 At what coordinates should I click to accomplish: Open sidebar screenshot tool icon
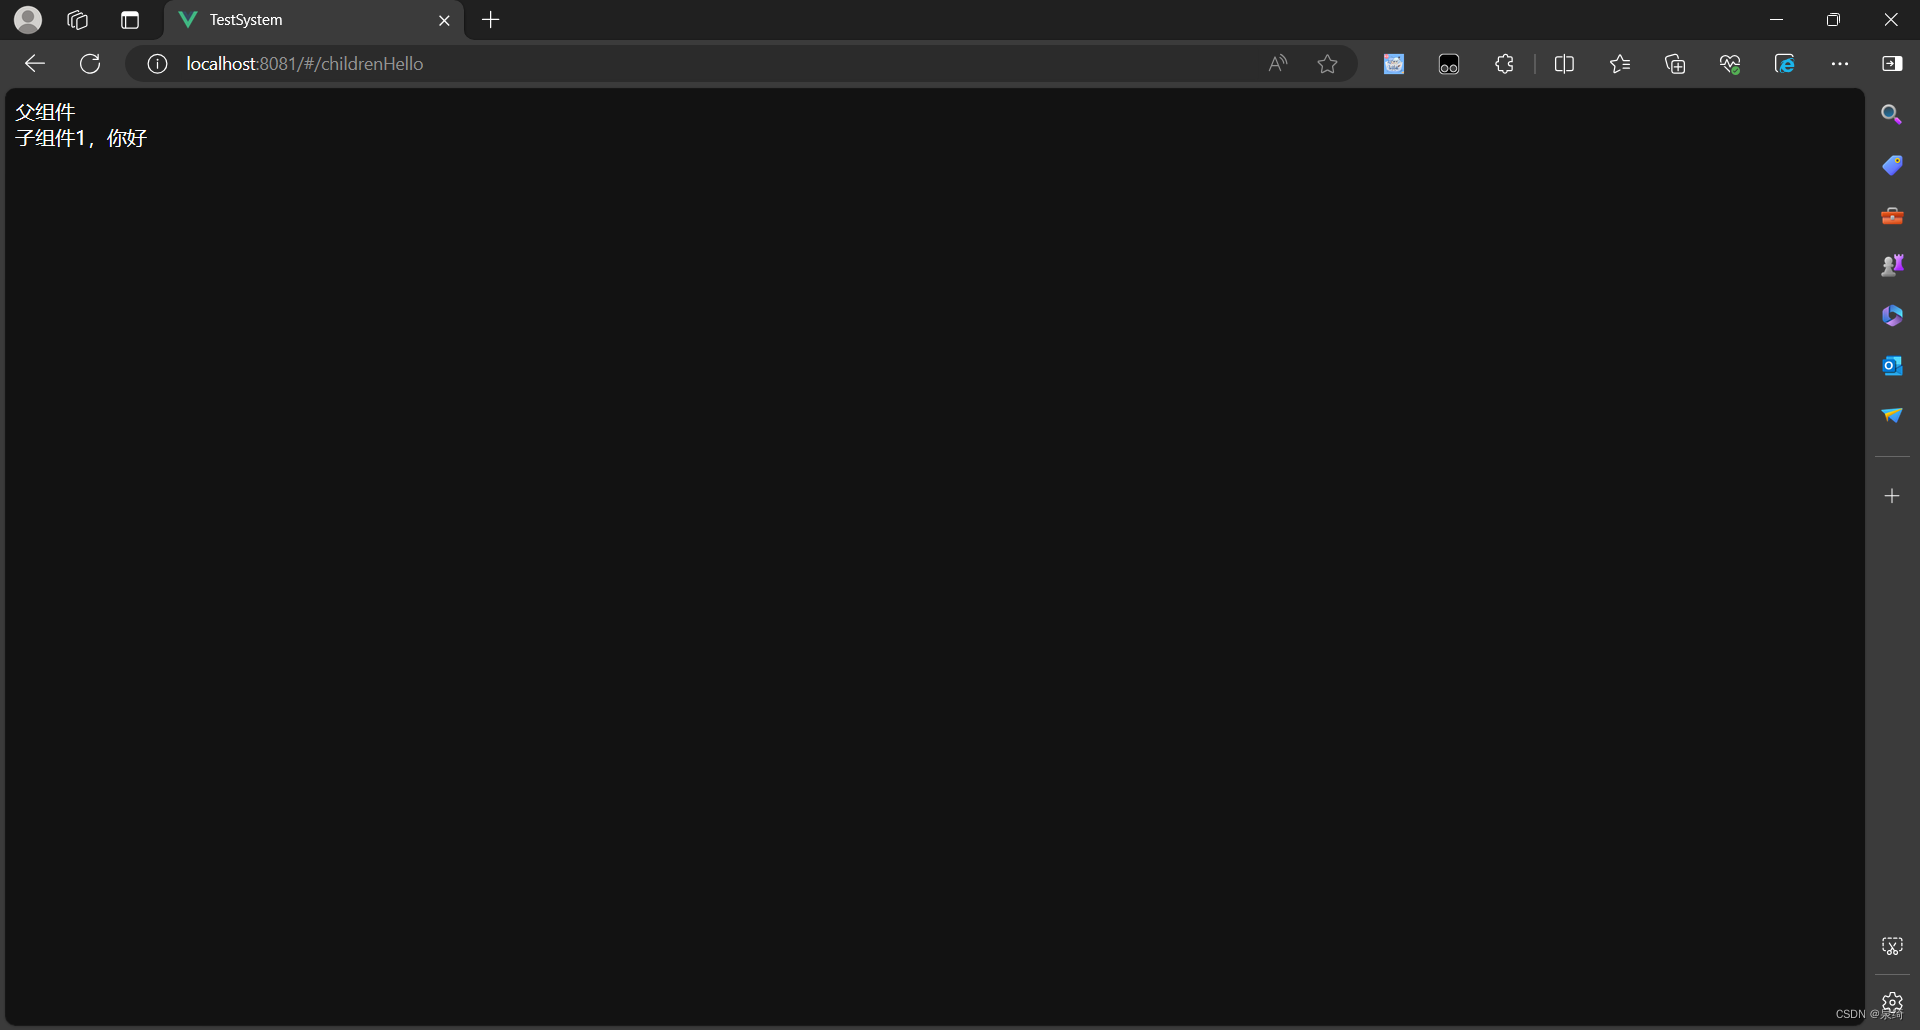1892,946
